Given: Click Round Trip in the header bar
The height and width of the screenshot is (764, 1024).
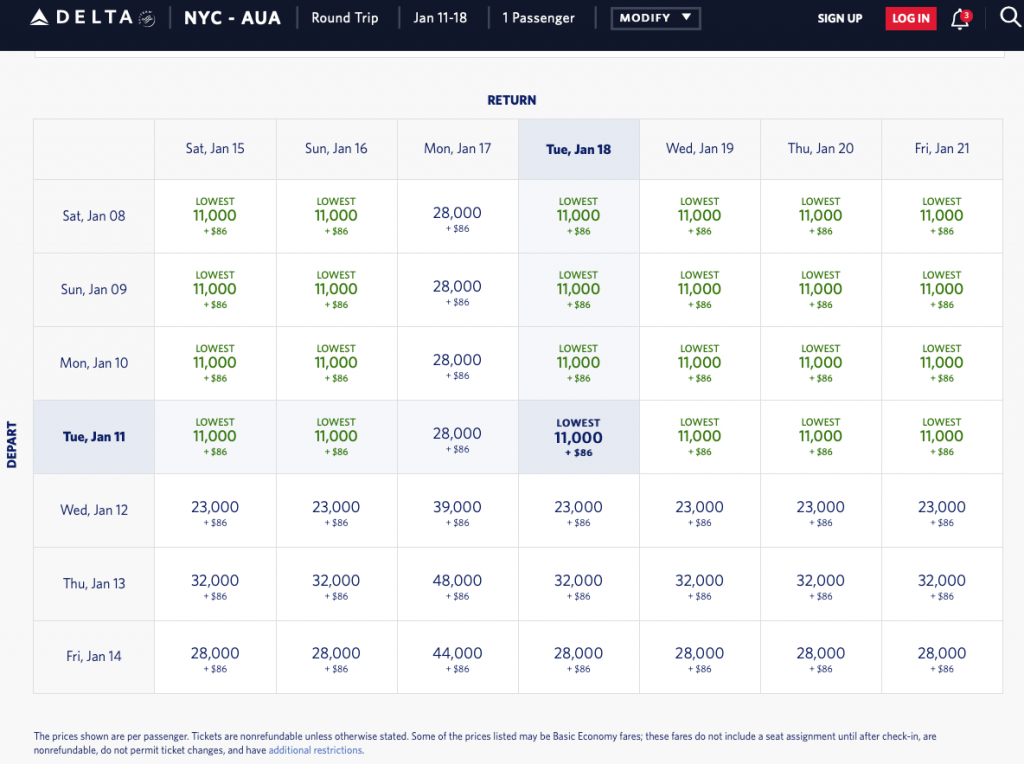Looking at the screenshot, I should click(x=344, y=18).
